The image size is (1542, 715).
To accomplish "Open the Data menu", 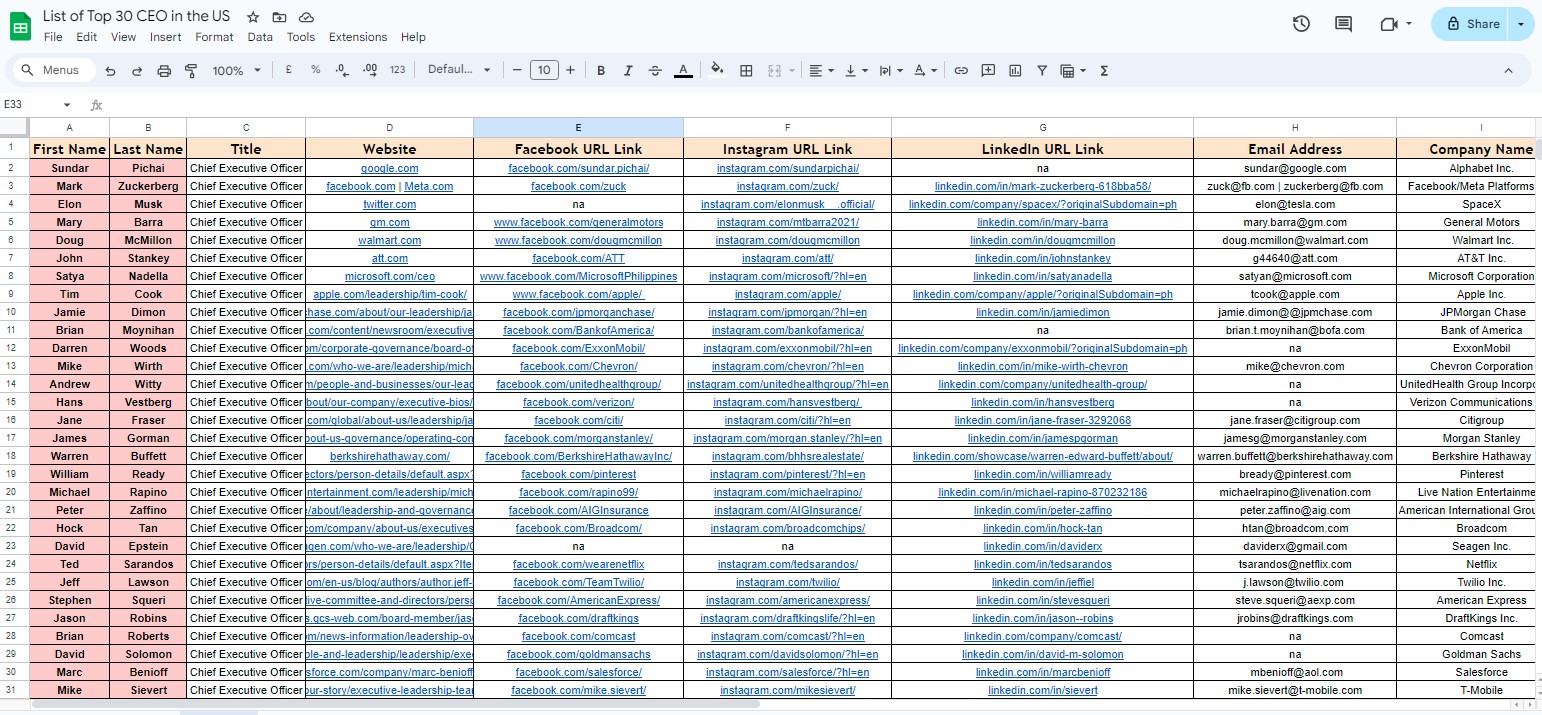I will [x=260, y=37].
